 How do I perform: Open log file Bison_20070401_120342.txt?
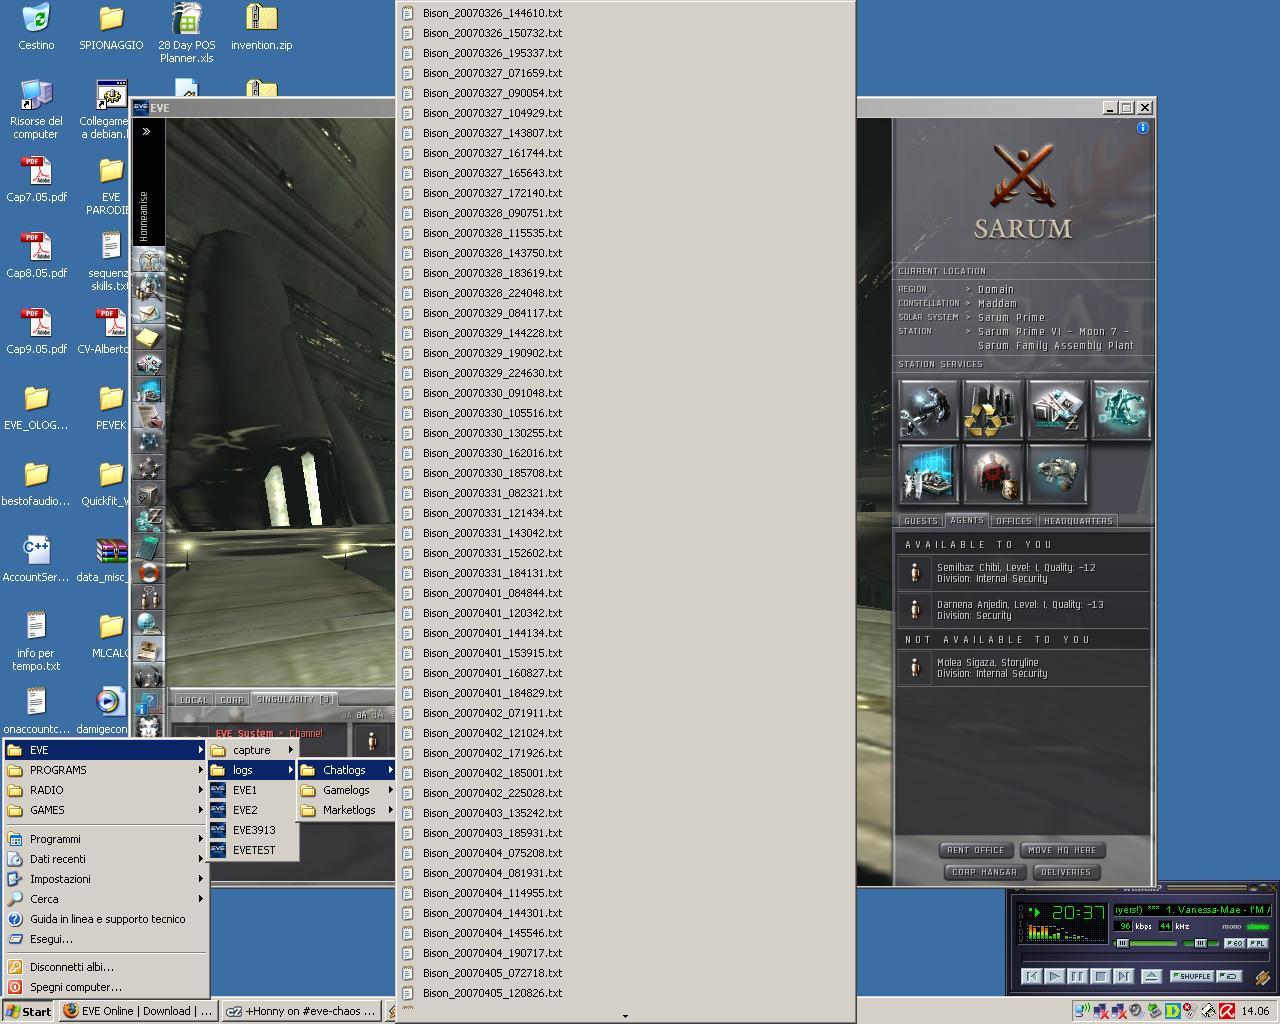(626, 613)
